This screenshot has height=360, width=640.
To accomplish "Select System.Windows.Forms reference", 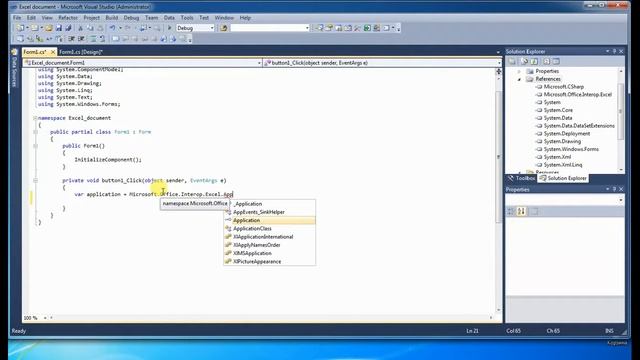I will pos(571,149).
